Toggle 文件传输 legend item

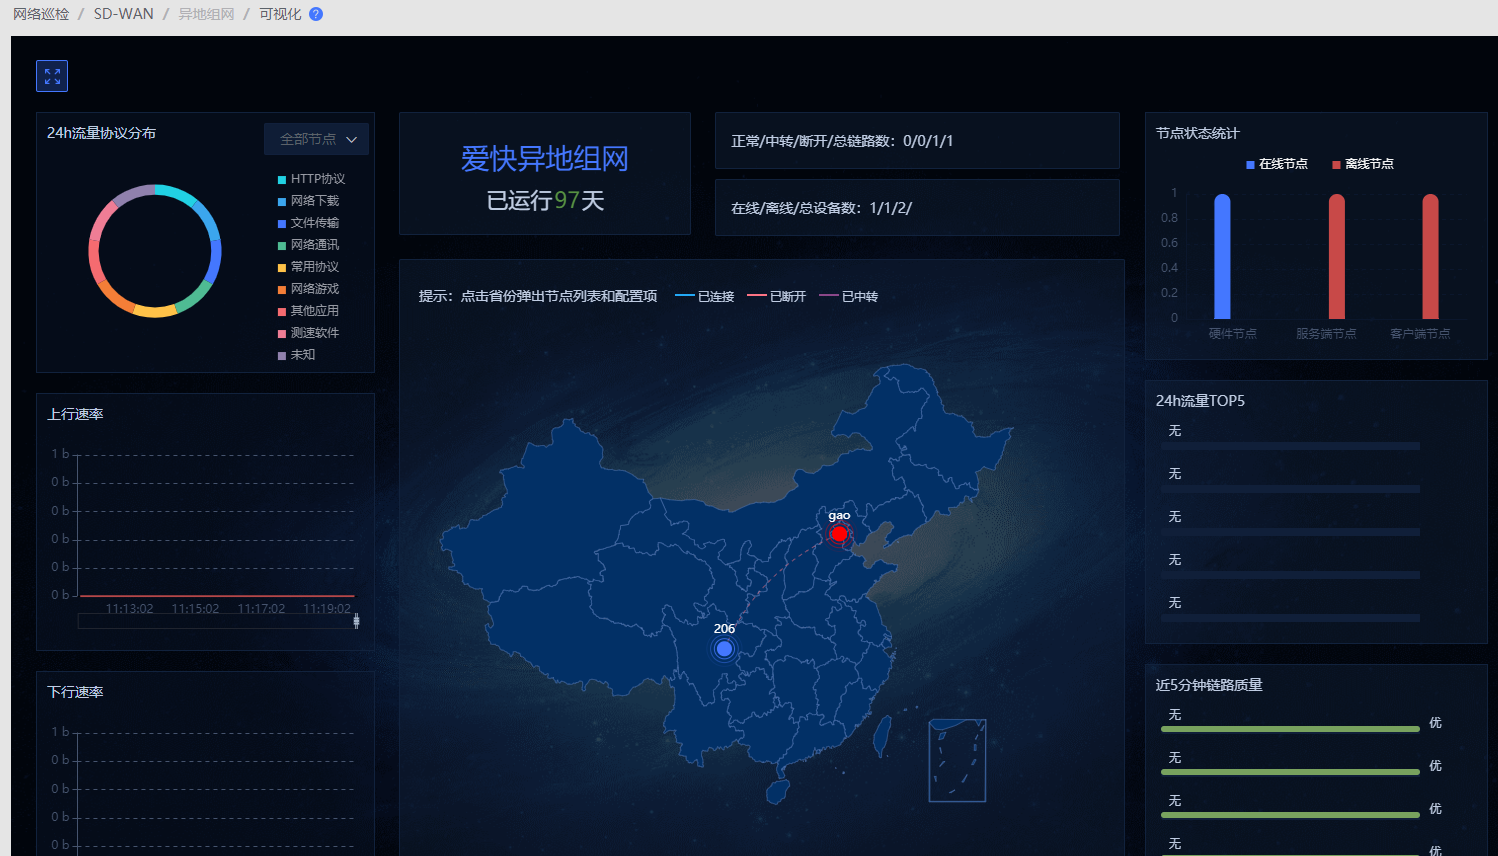(x=308, y=223)
